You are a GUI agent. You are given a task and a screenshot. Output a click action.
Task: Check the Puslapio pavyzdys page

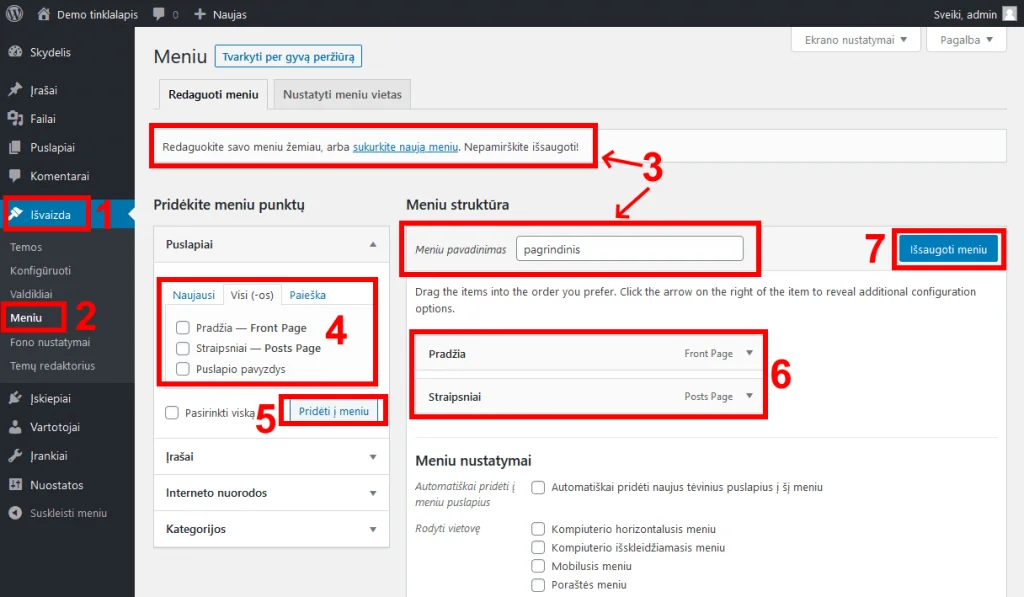tap(183, 369)
